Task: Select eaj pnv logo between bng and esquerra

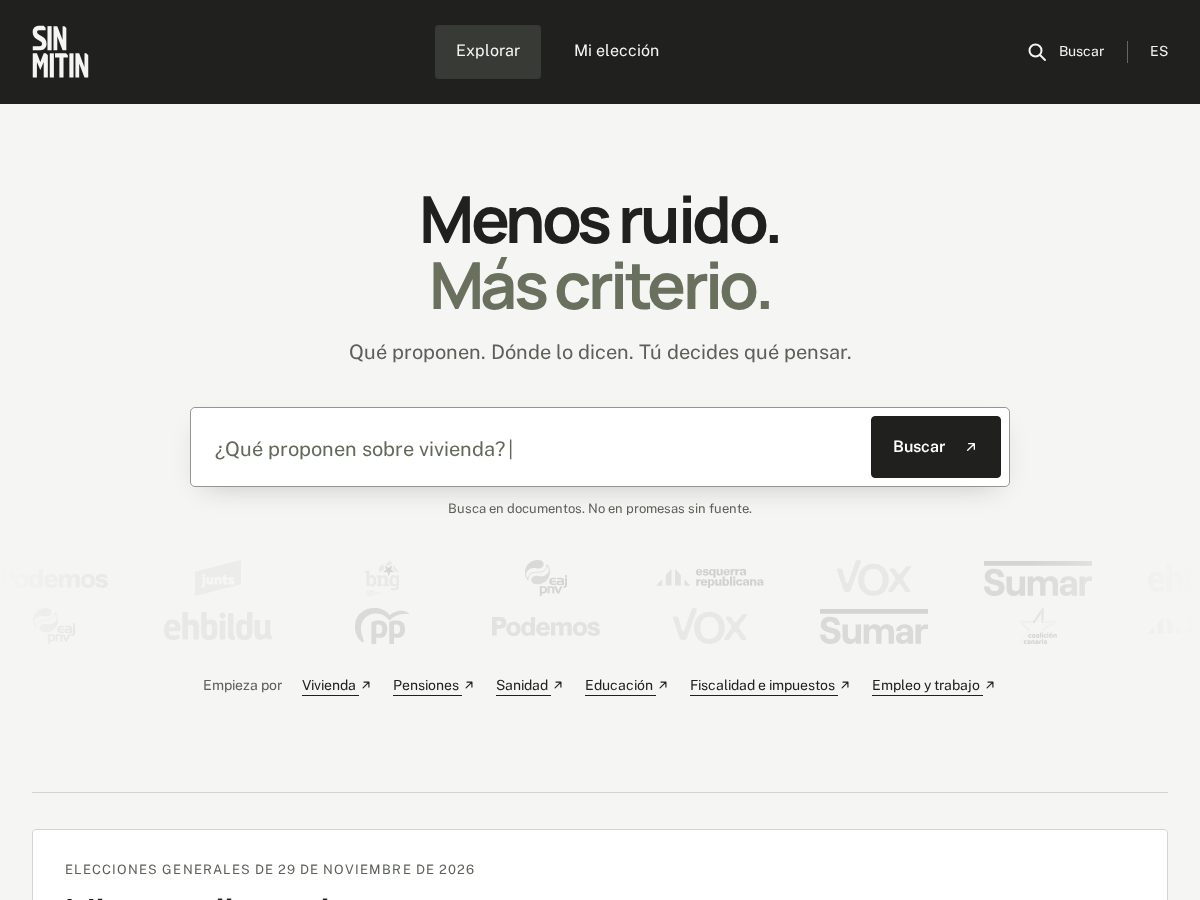Action: point(546,578)
